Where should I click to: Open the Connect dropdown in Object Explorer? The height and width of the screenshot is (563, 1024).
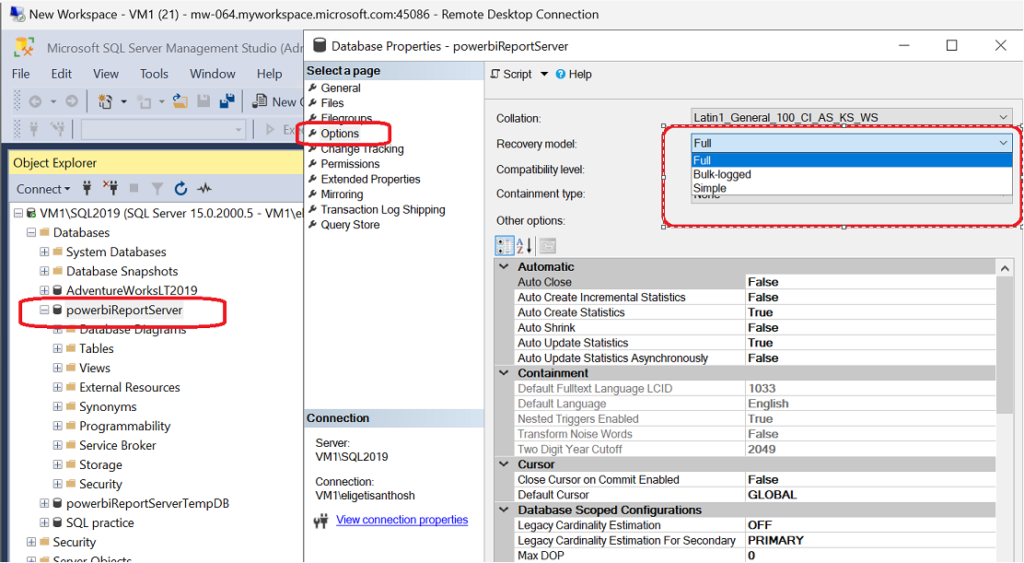point(43,189)
